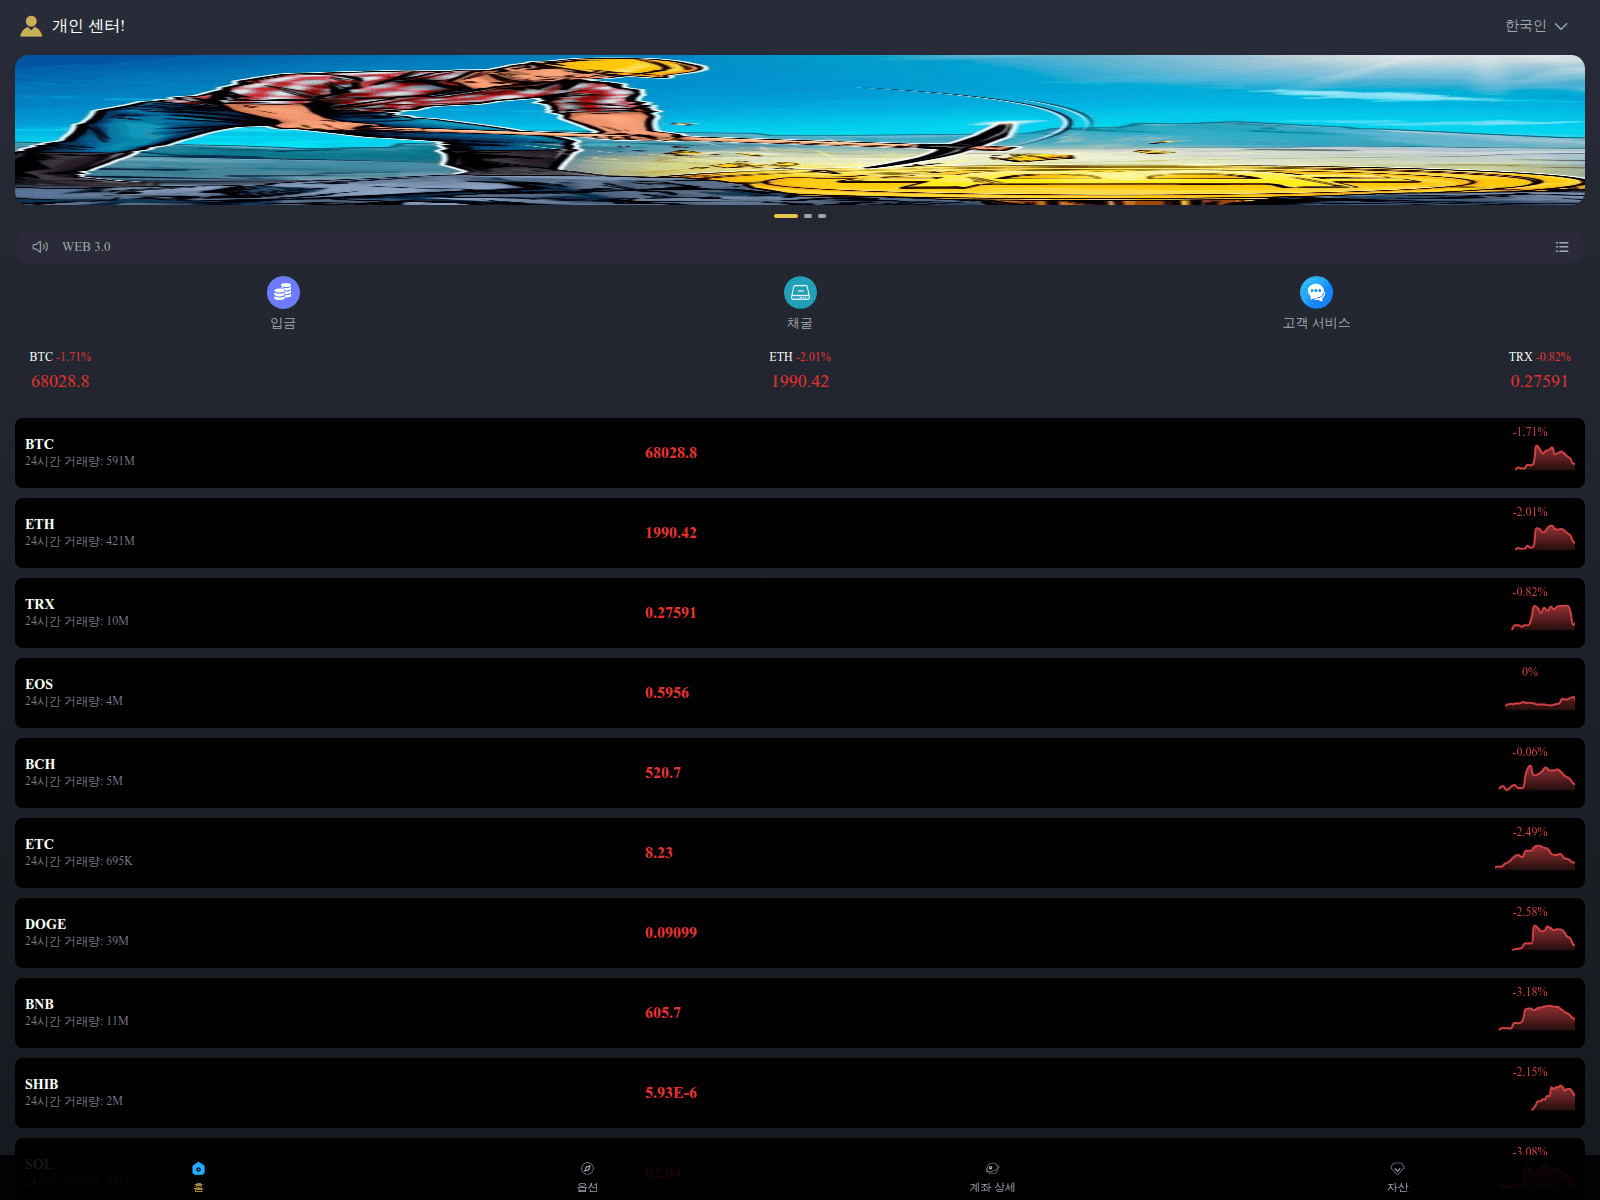Click the TRX ticker summary 0.27591

1539,381
